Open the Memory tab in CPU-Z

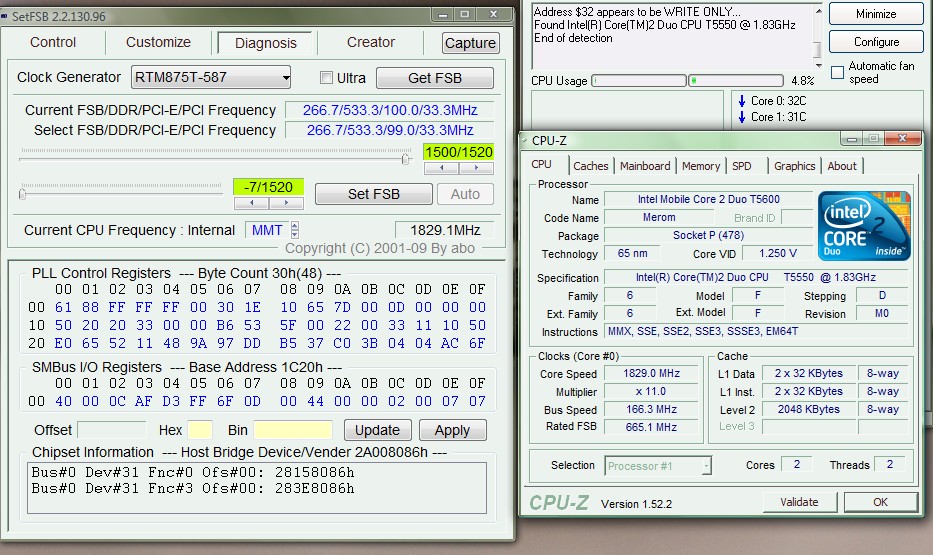pyautogui.click(x=701, y=166)
